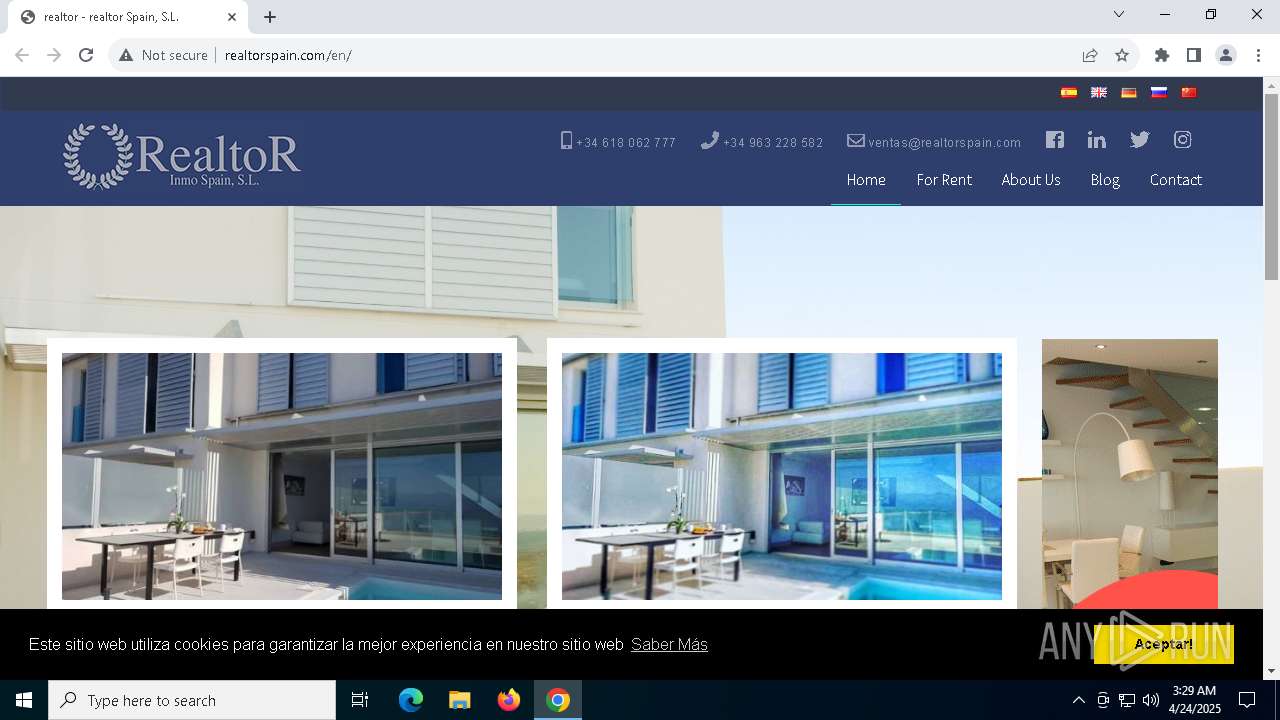Select the Chinese flag language
This screenshot has height=720, width=1280.
pos(1189,92)
